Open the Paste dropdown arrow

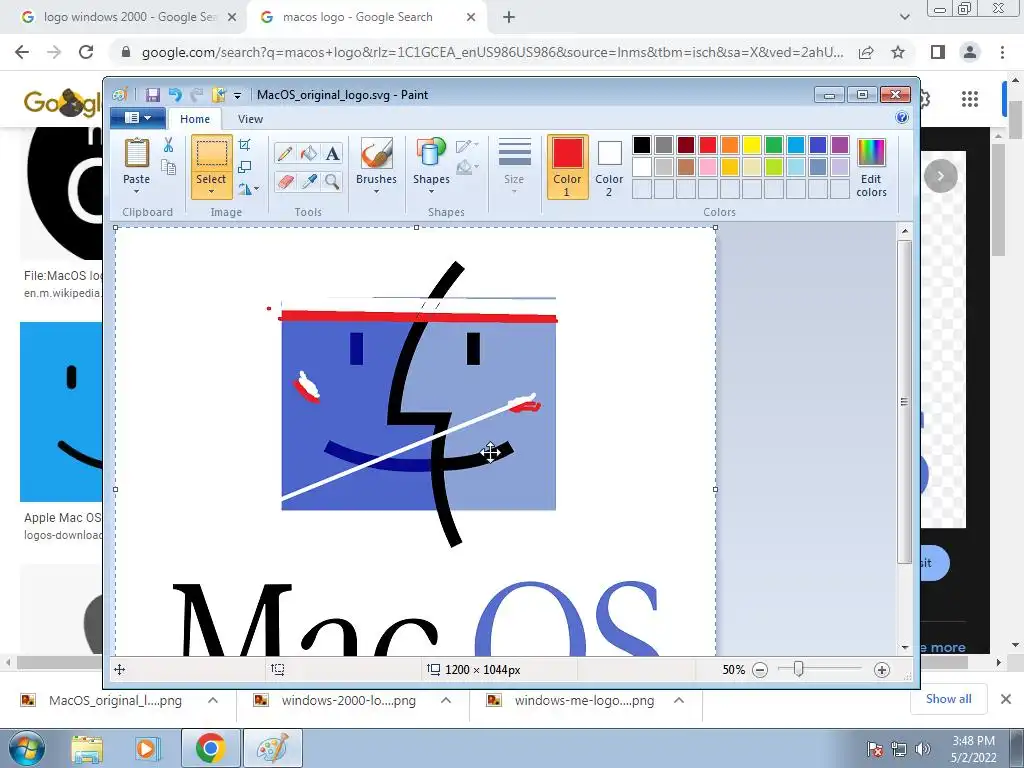136,191
